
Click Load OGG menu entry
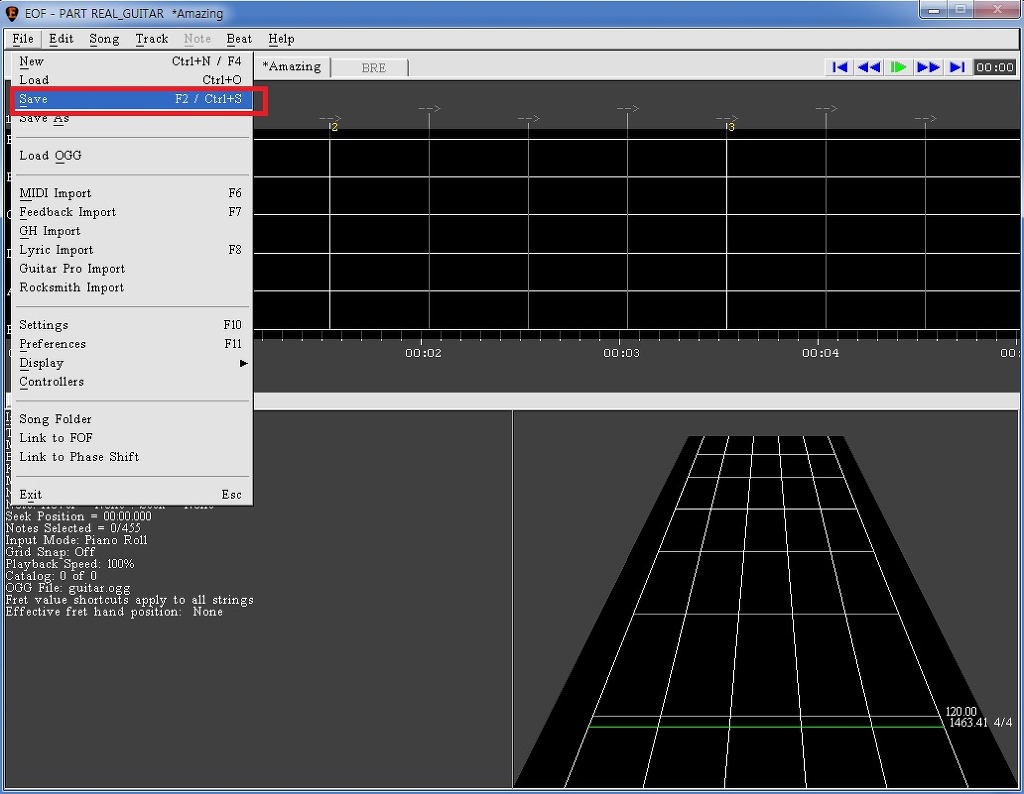[x=50, y=156]
